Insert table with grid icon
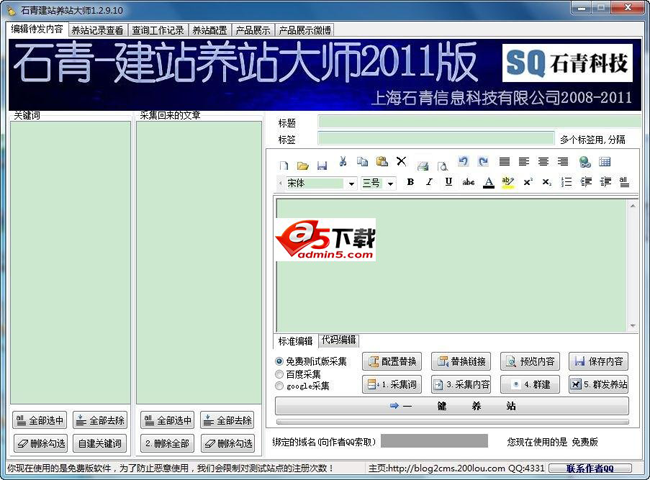The image size is (650, 480). 605,162
